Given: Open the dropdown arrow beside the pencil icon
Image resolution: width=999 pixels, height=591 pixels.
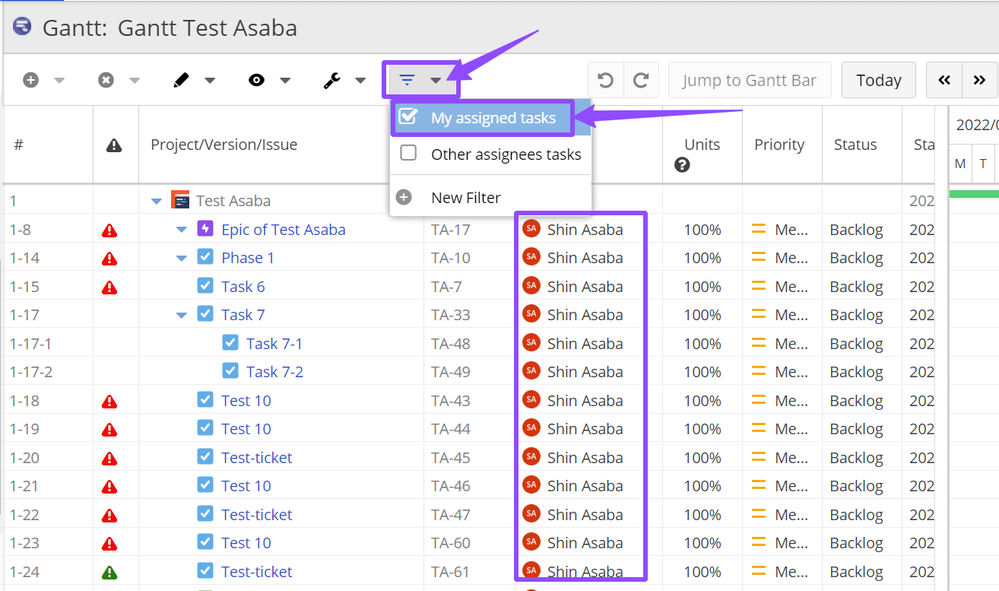Looking at the screenshot, I should tap(210, 80).
